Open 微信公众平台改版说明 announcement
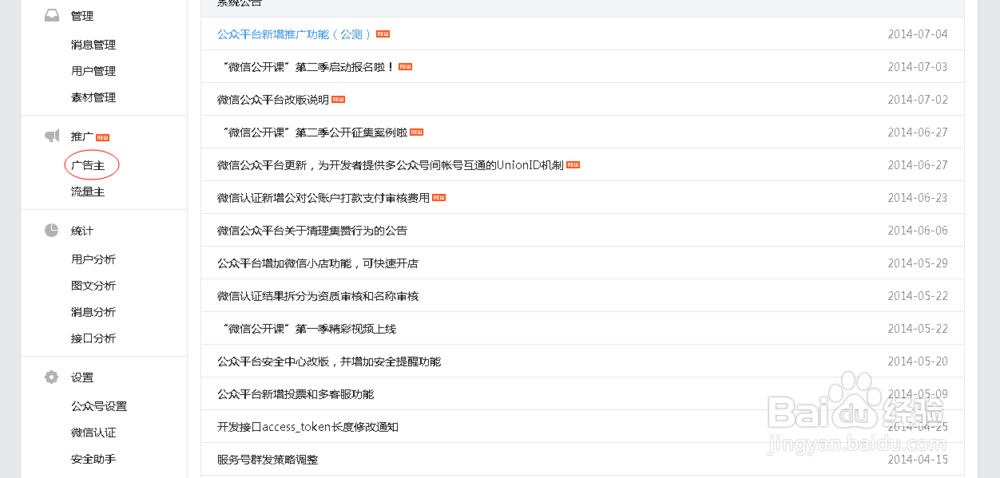The image size is (1000, 478). coord(273,99)
